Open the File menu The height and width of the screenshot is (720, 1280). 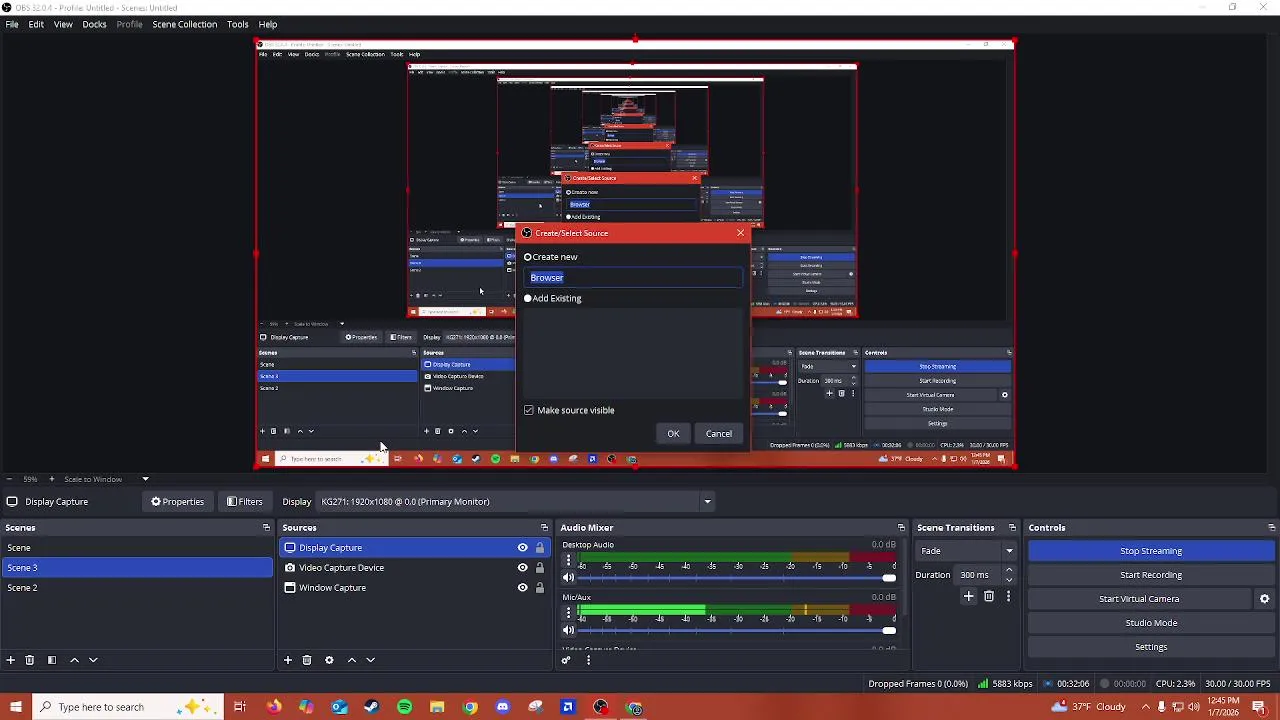(12, 24)
